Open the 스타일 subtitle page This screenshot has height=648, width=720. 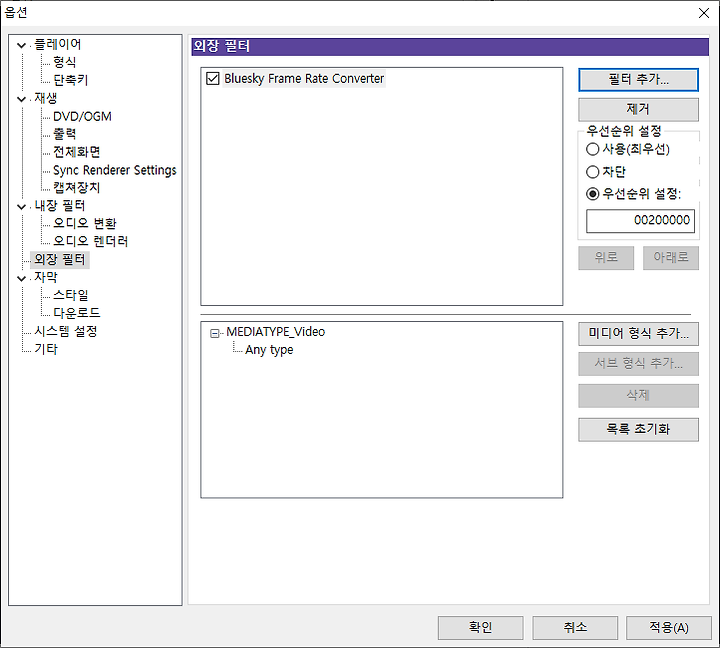(70, 295)
